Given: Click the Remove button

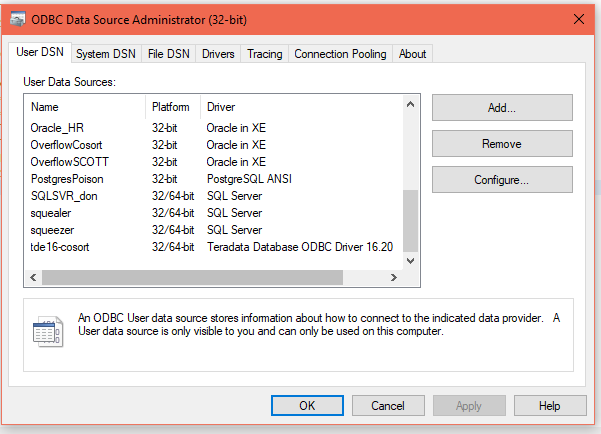Looking at the screenshot, I should (502, 144).
